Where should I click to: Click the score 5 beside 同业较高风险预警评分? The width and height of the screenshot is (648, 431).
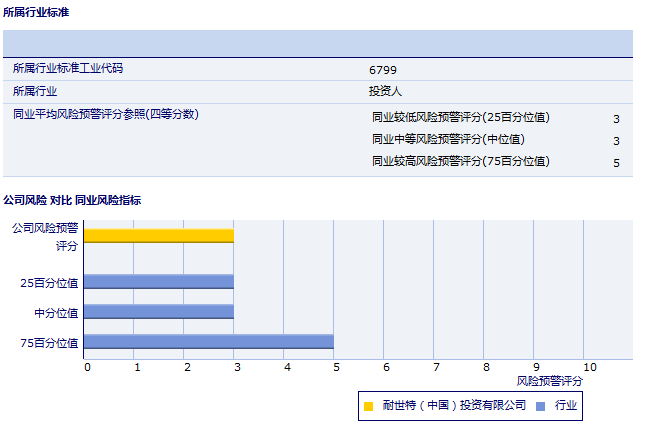pyautogui.click(x=616, y=163)
